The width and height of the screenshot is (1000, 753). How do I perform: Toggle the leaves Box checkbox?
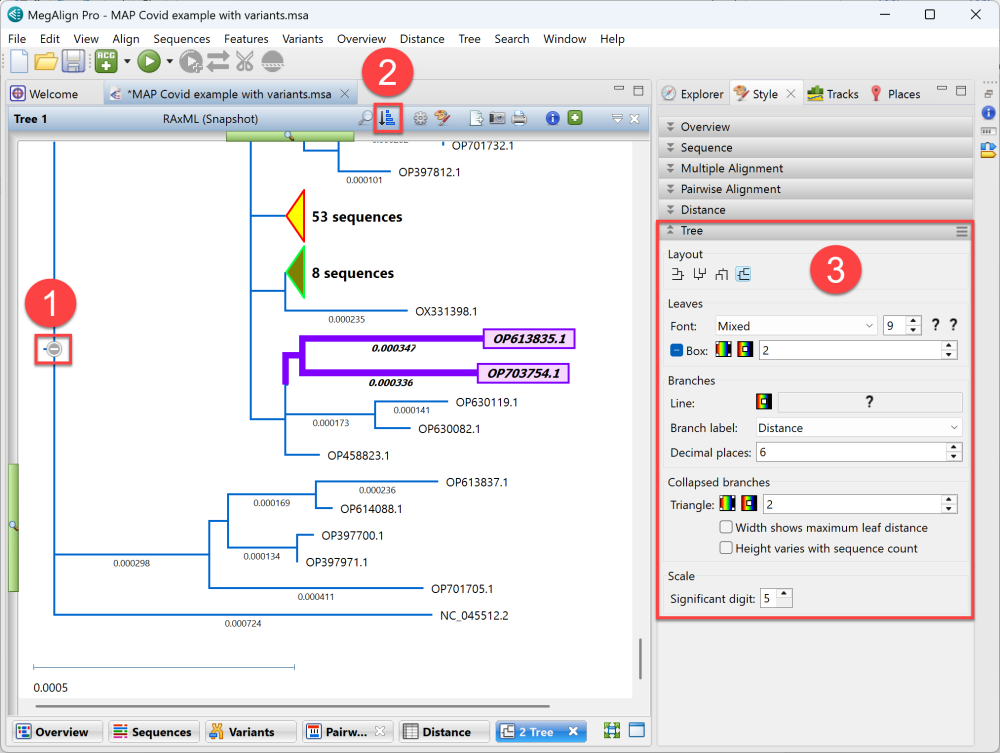[x=677, y=350]
